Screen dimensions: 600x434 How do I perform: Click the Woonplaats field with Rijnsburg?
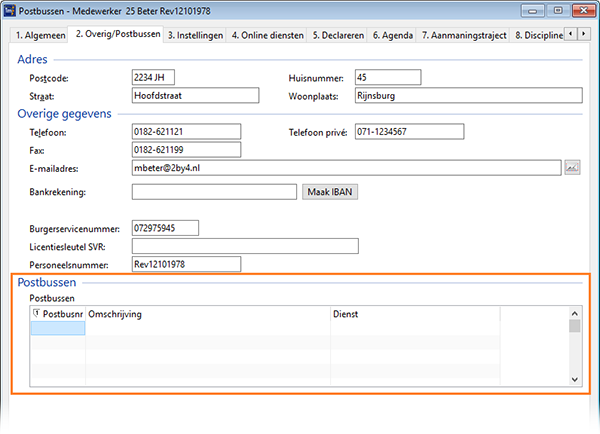[469, 95]
